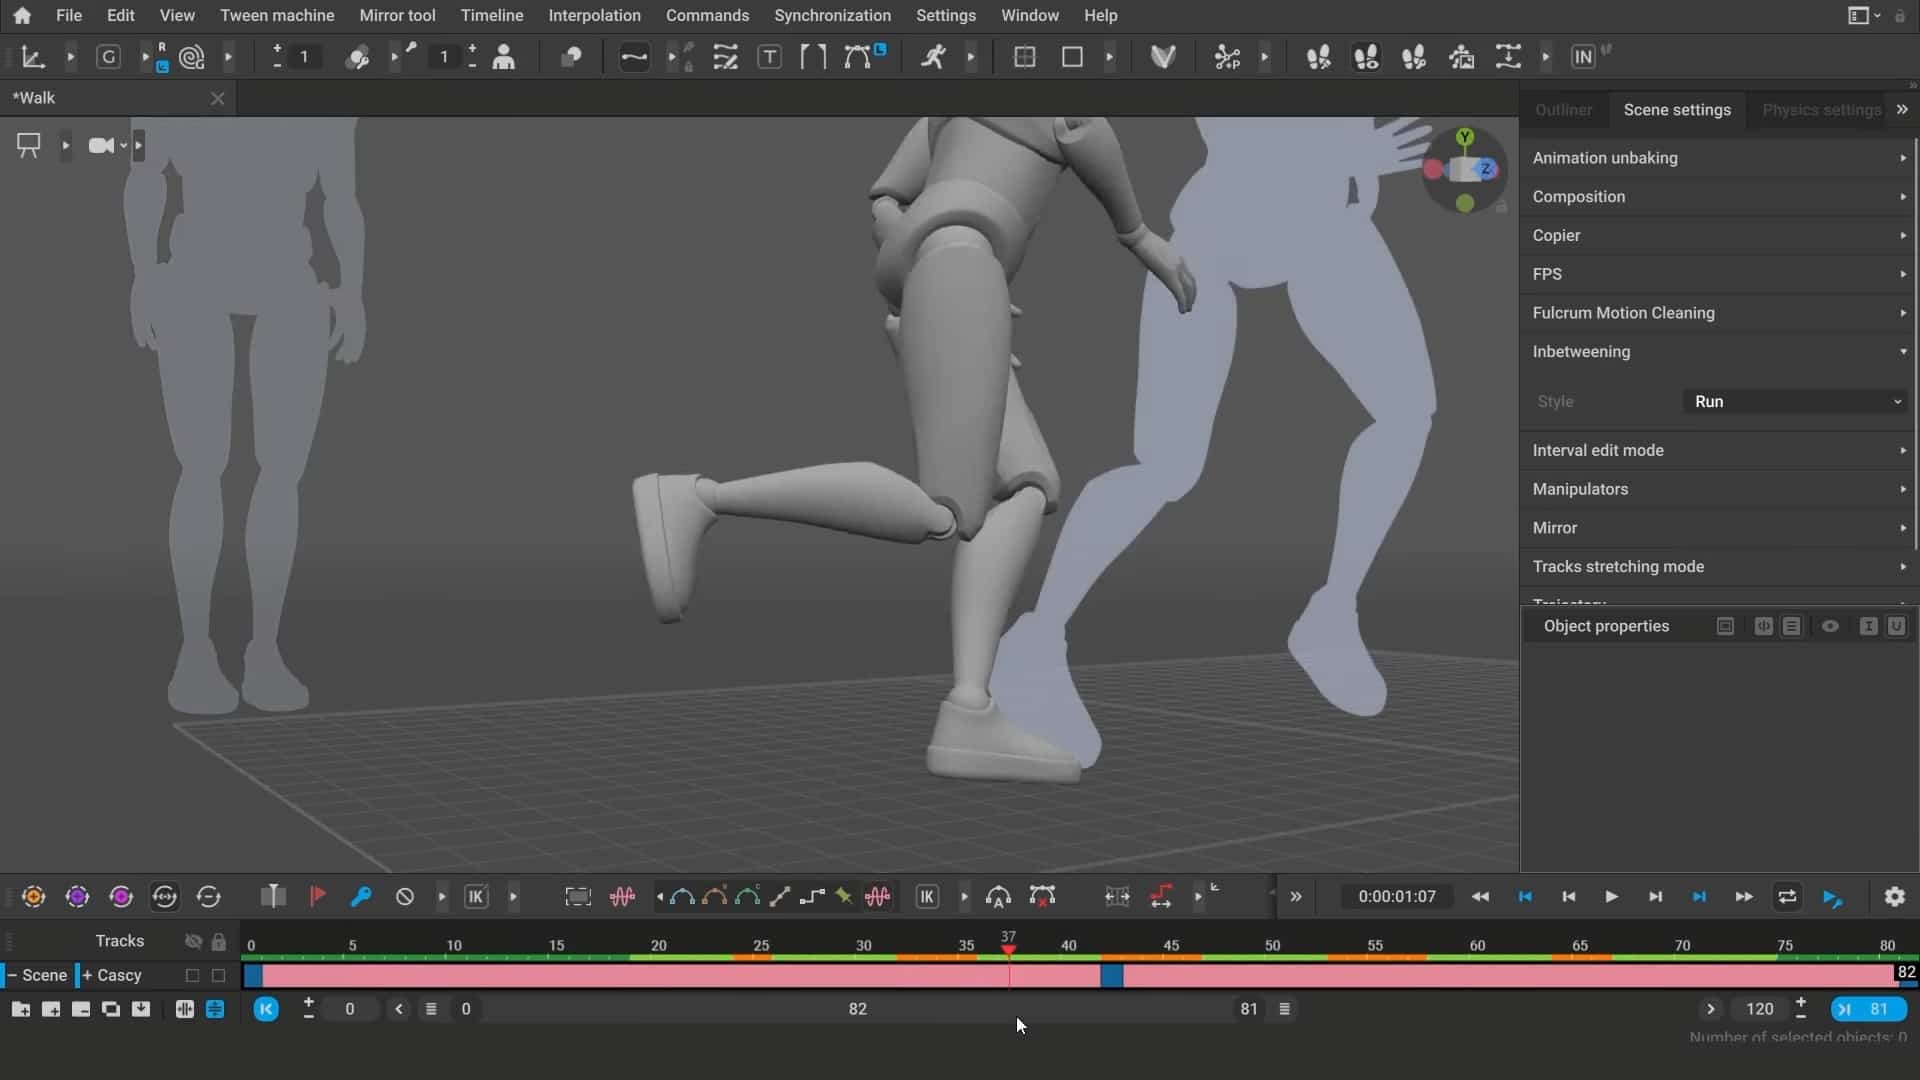Toggle the eye icon in the Tracks header
This screenshot has width=1920, height=1080.
193,941
